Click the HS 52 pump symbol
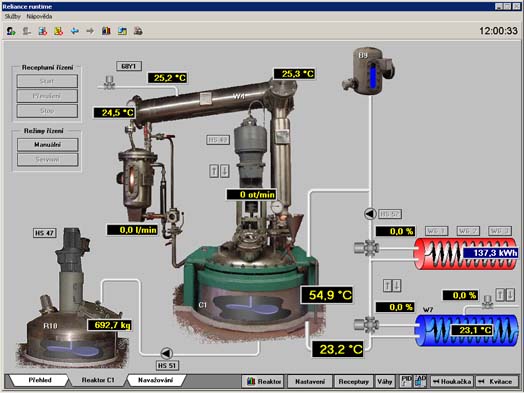 [370, 214]
